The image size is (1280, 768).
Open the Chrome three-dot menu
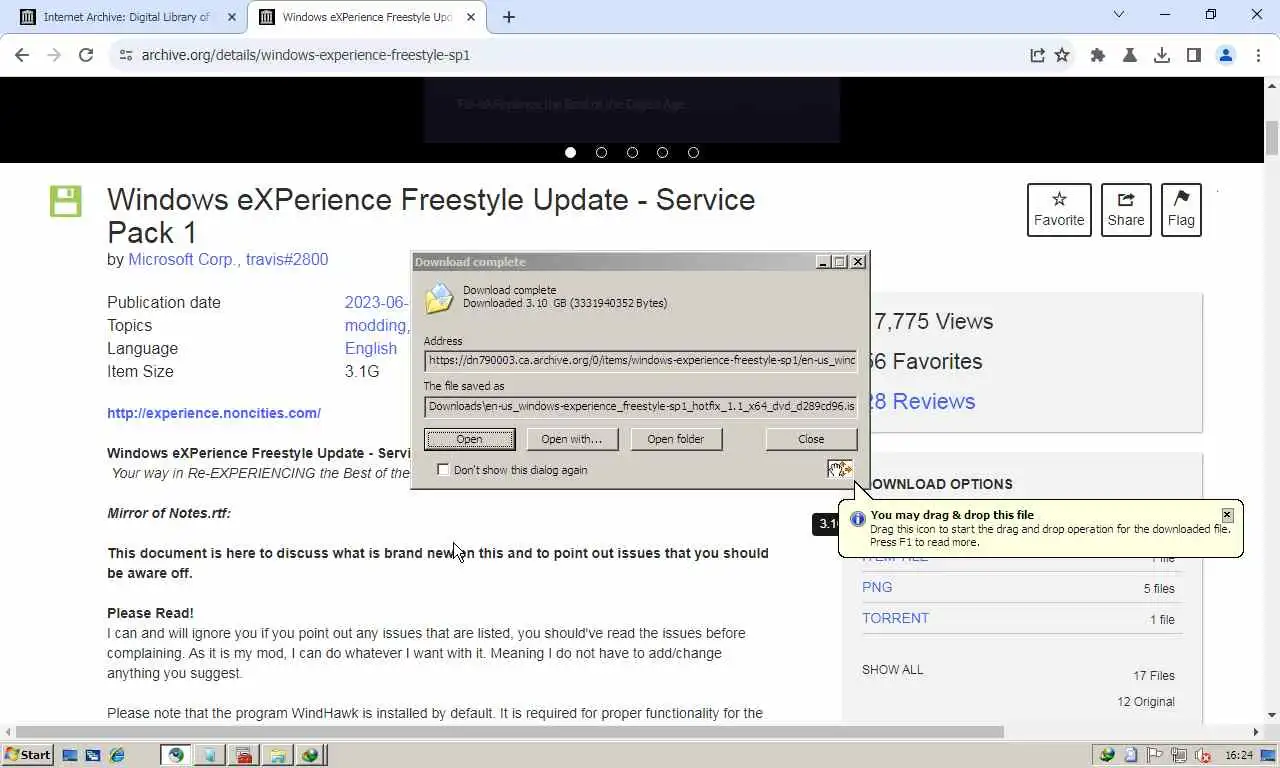click(x=1258, y=55)
